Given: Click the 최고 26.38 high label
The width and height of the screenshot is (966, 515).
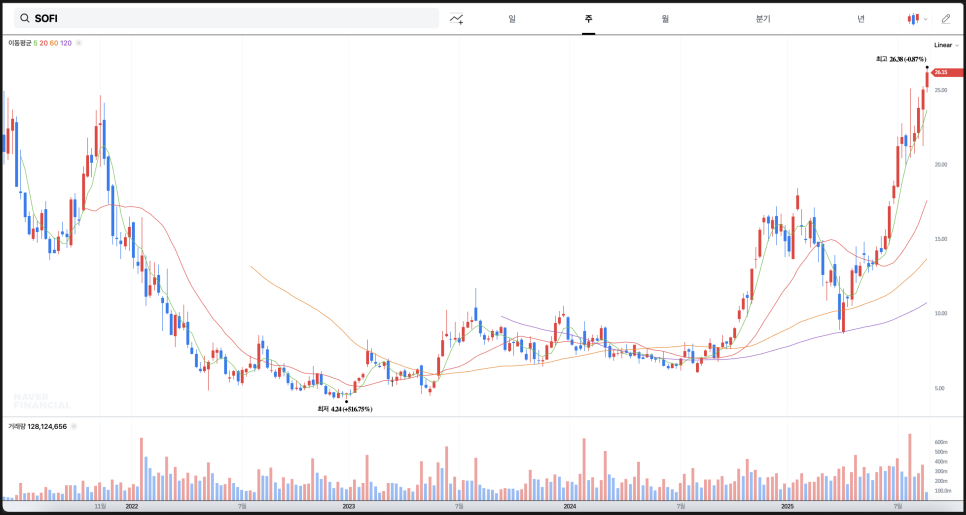Looking at the screenshot, I should [x=901, y=59].
